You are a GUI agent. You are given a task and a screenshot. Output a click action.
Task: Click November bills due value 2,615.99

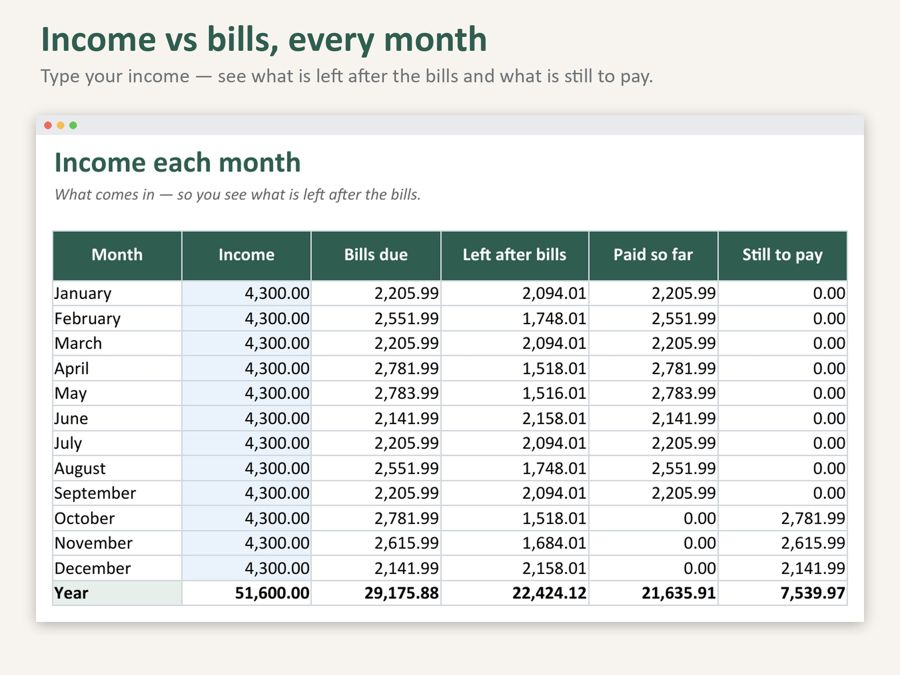(376, 543)
